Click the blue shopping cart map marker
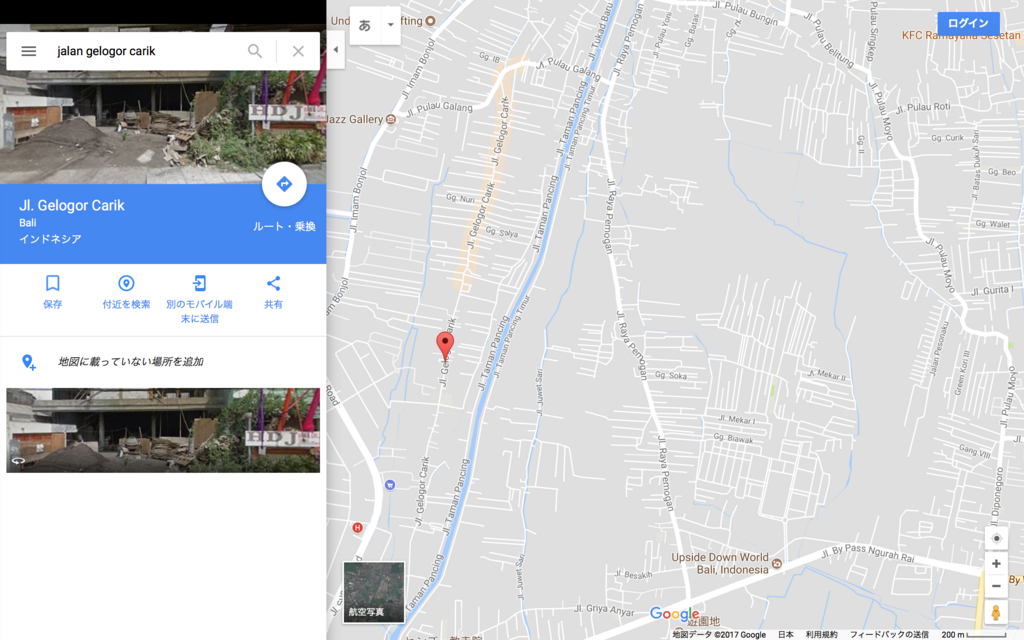The image size is (1024, 640). [x=390, y=485]
